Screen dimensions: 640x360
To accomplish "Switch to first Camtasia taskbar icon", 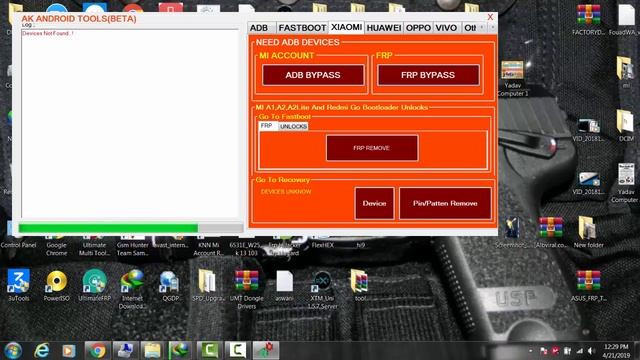I will pos(209,351).
